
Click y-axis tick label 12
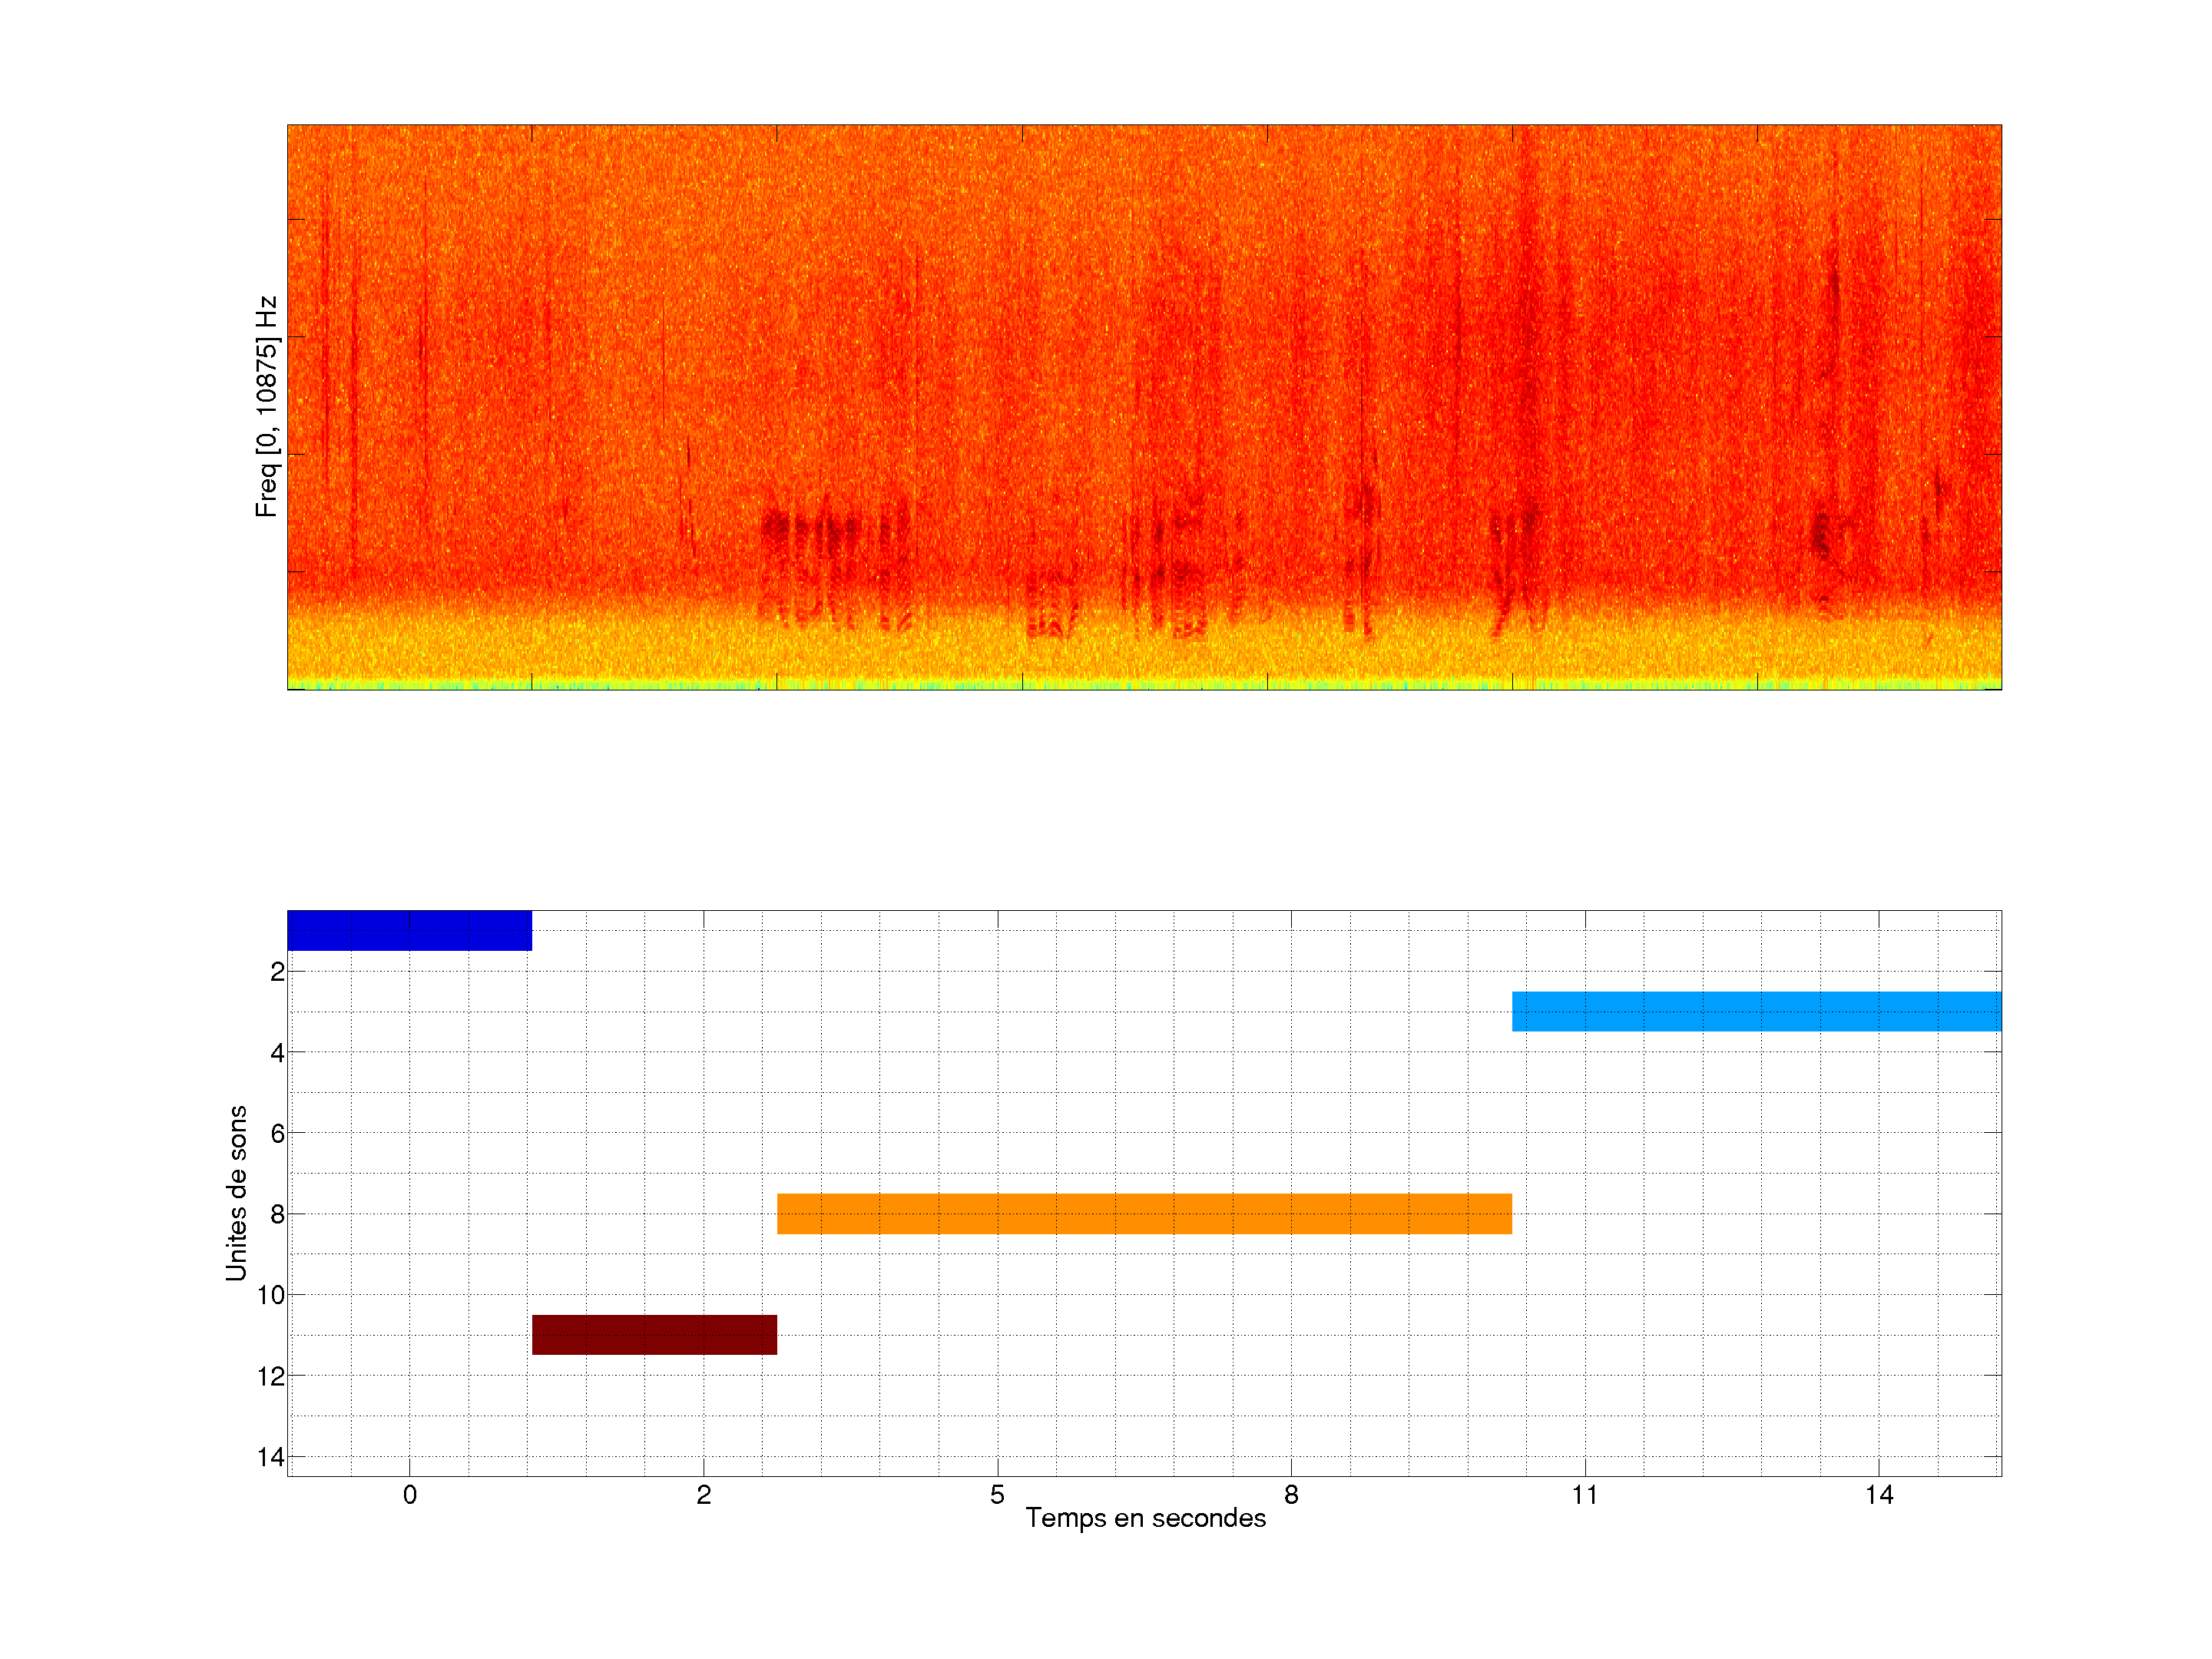coord(271,1376)
